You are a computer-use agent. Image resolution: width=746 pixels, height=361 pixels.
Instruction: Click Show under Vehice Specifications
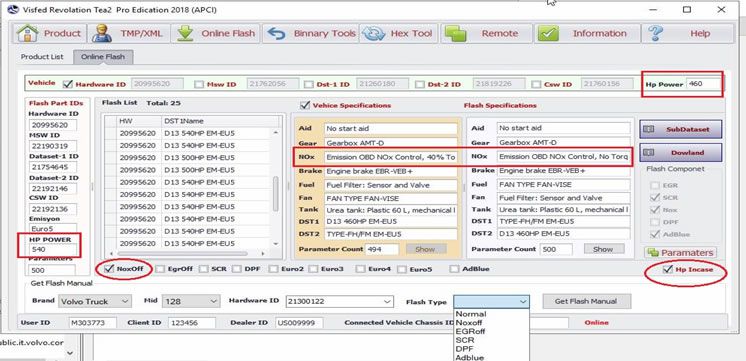click(x=425, y=249)
